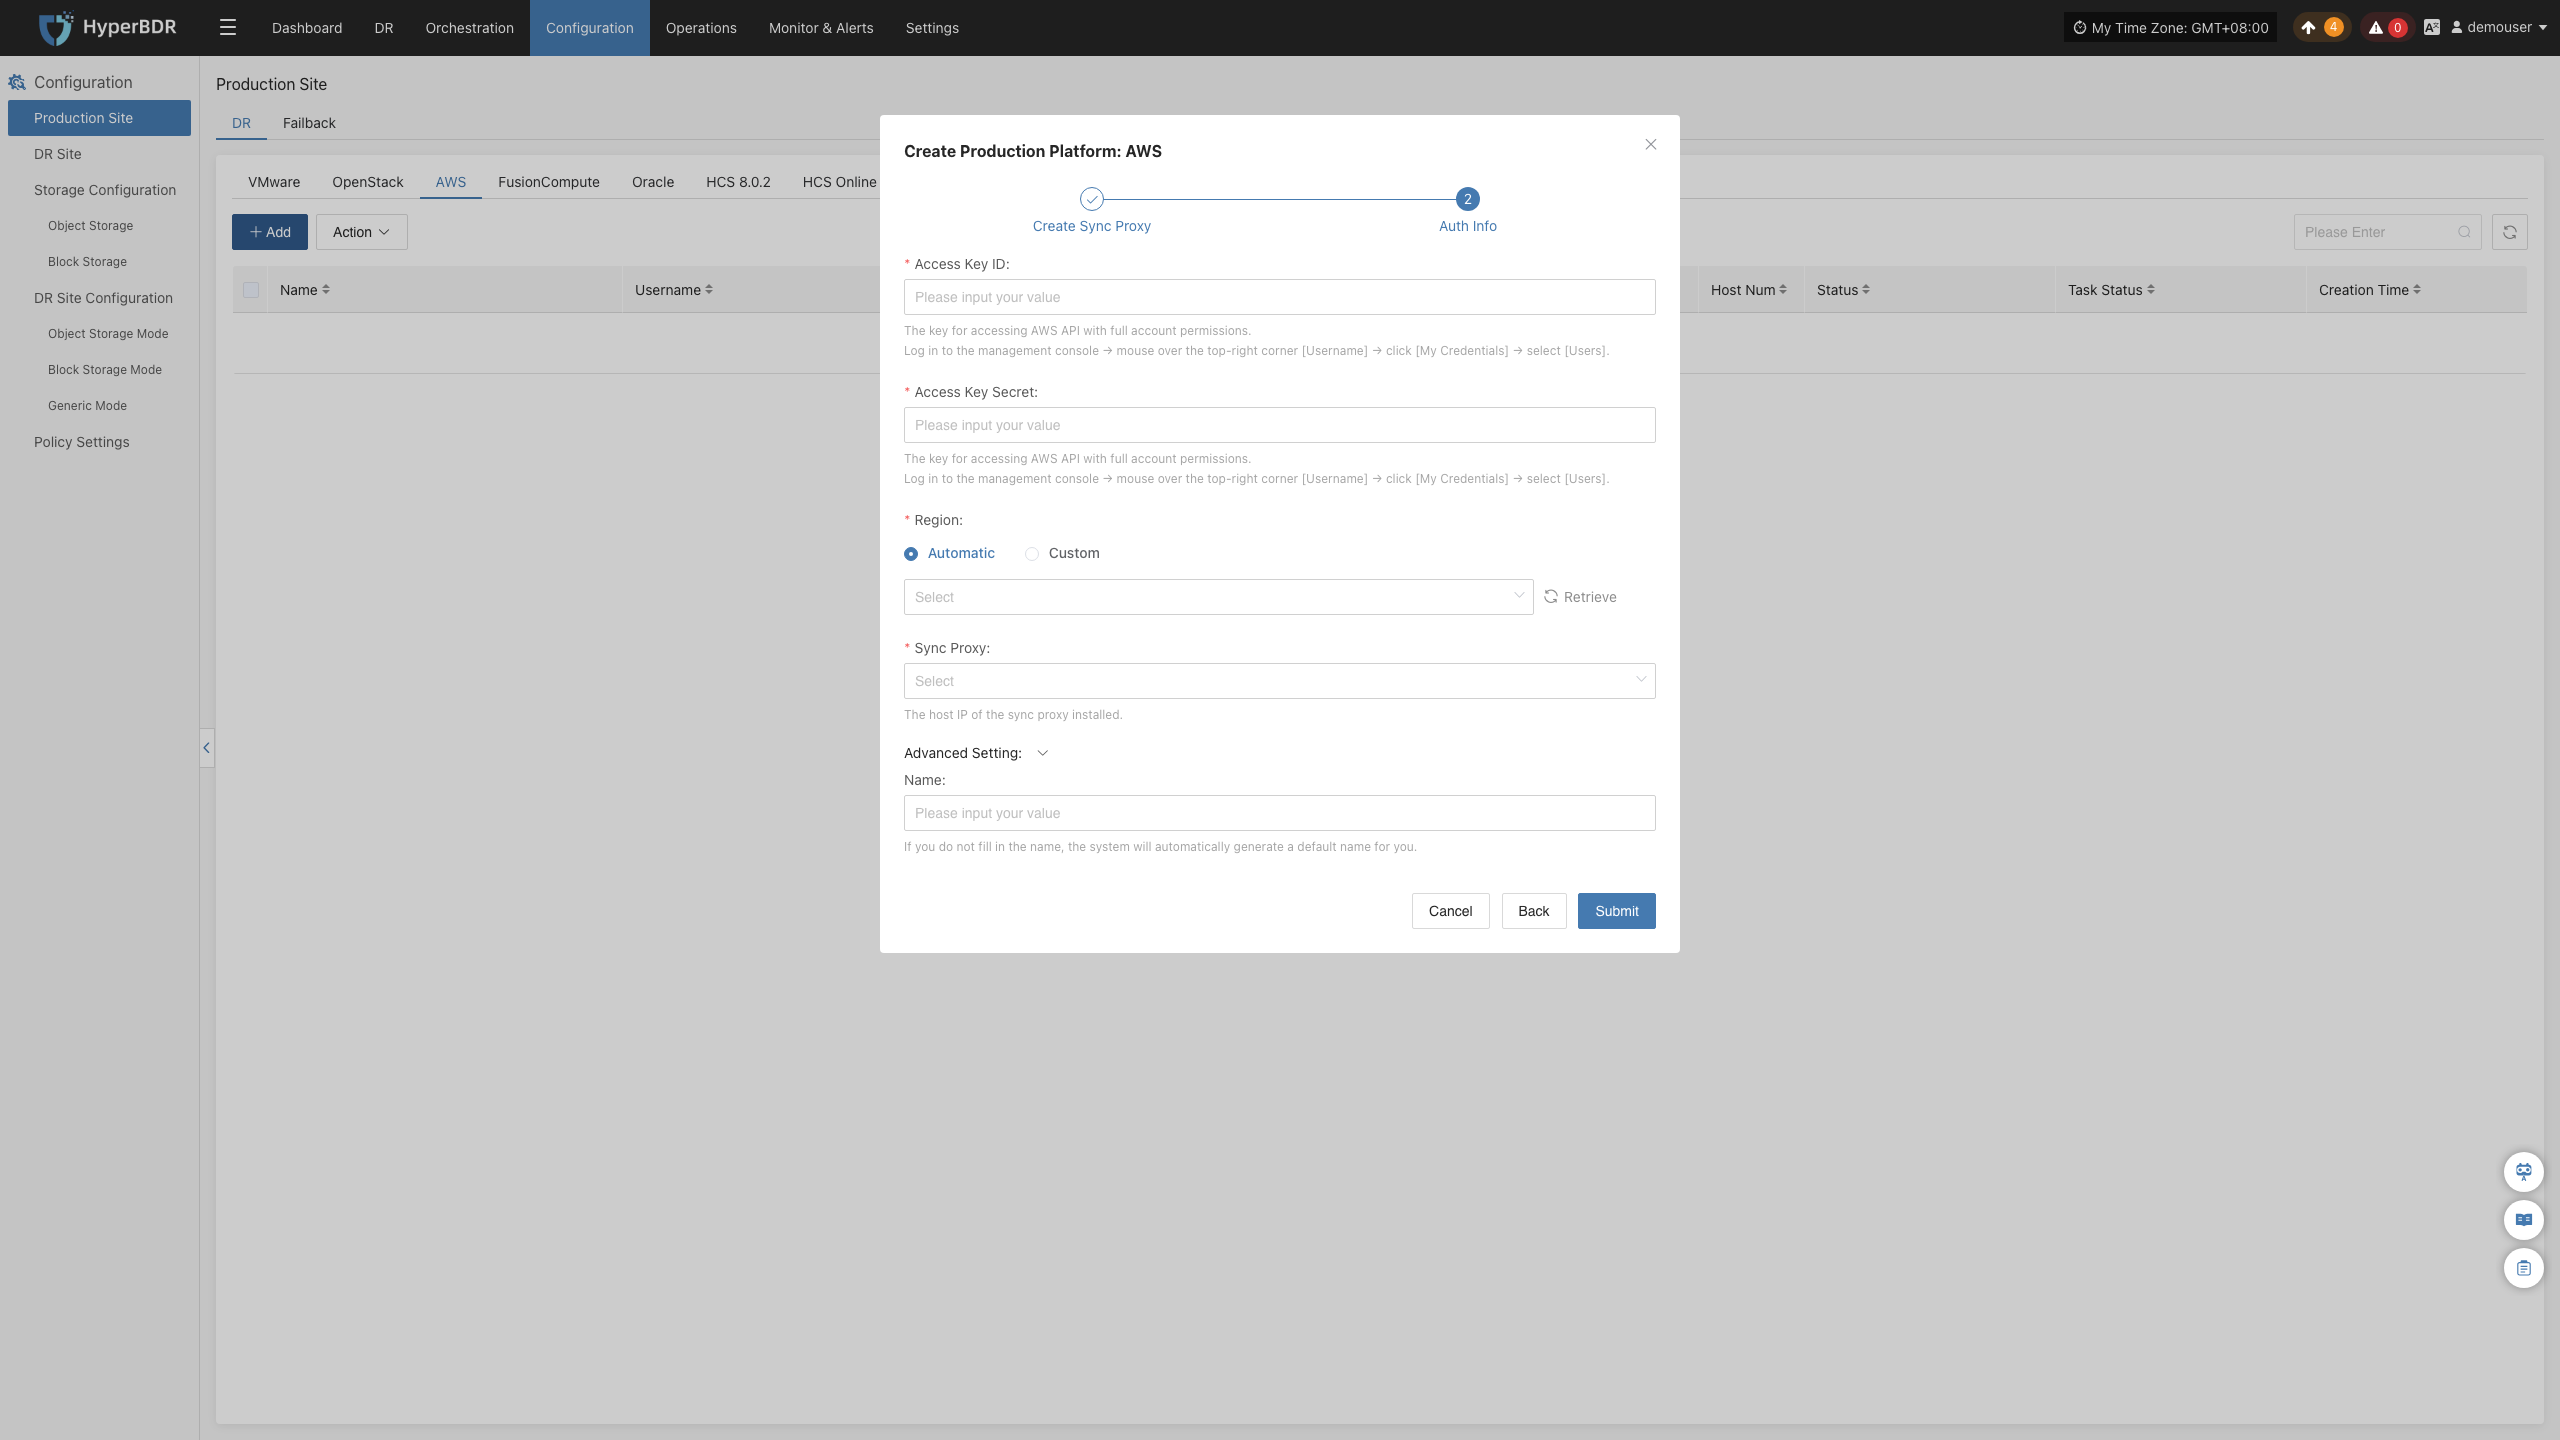Click the Submit button

1617,911
